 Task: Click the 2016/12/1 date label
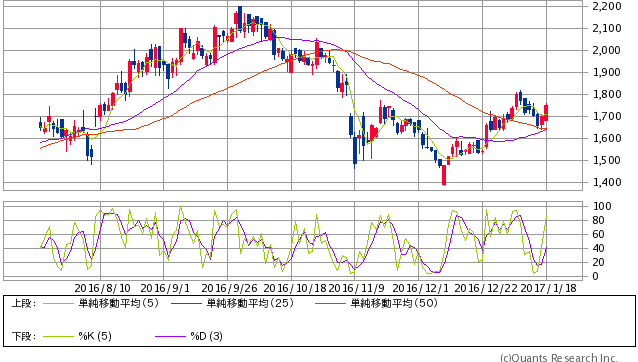point(420,288)
